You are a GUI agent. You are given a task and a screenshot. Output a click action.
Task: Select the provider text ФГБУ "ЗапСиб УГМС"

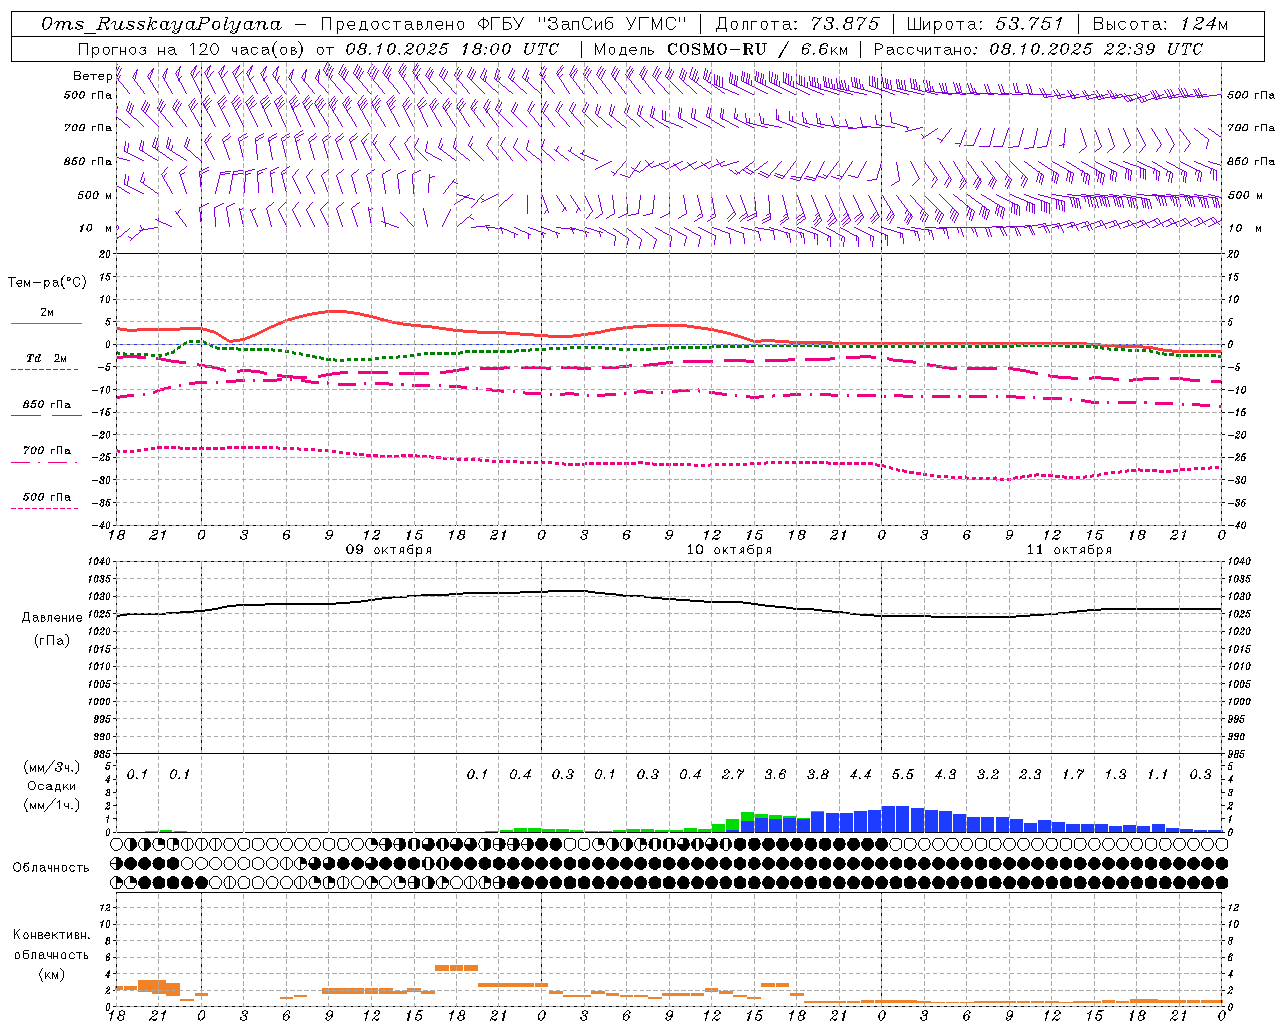click(x=584, y=25)
